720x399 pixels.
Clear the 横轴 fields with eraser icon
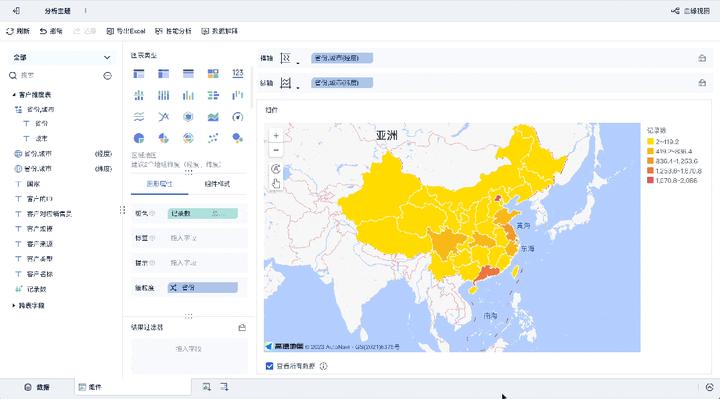tap(702, 58)
